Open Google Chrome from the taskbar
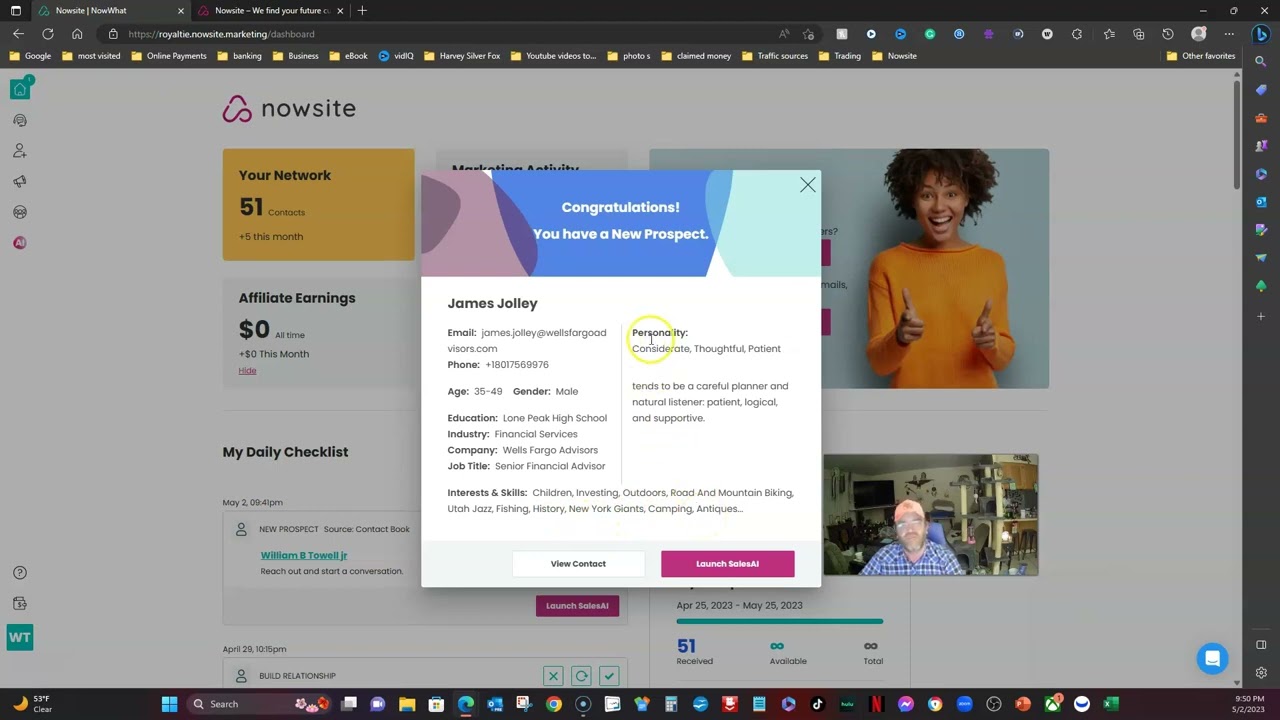This screenshot has height=720, width=1280. [553, 704]
